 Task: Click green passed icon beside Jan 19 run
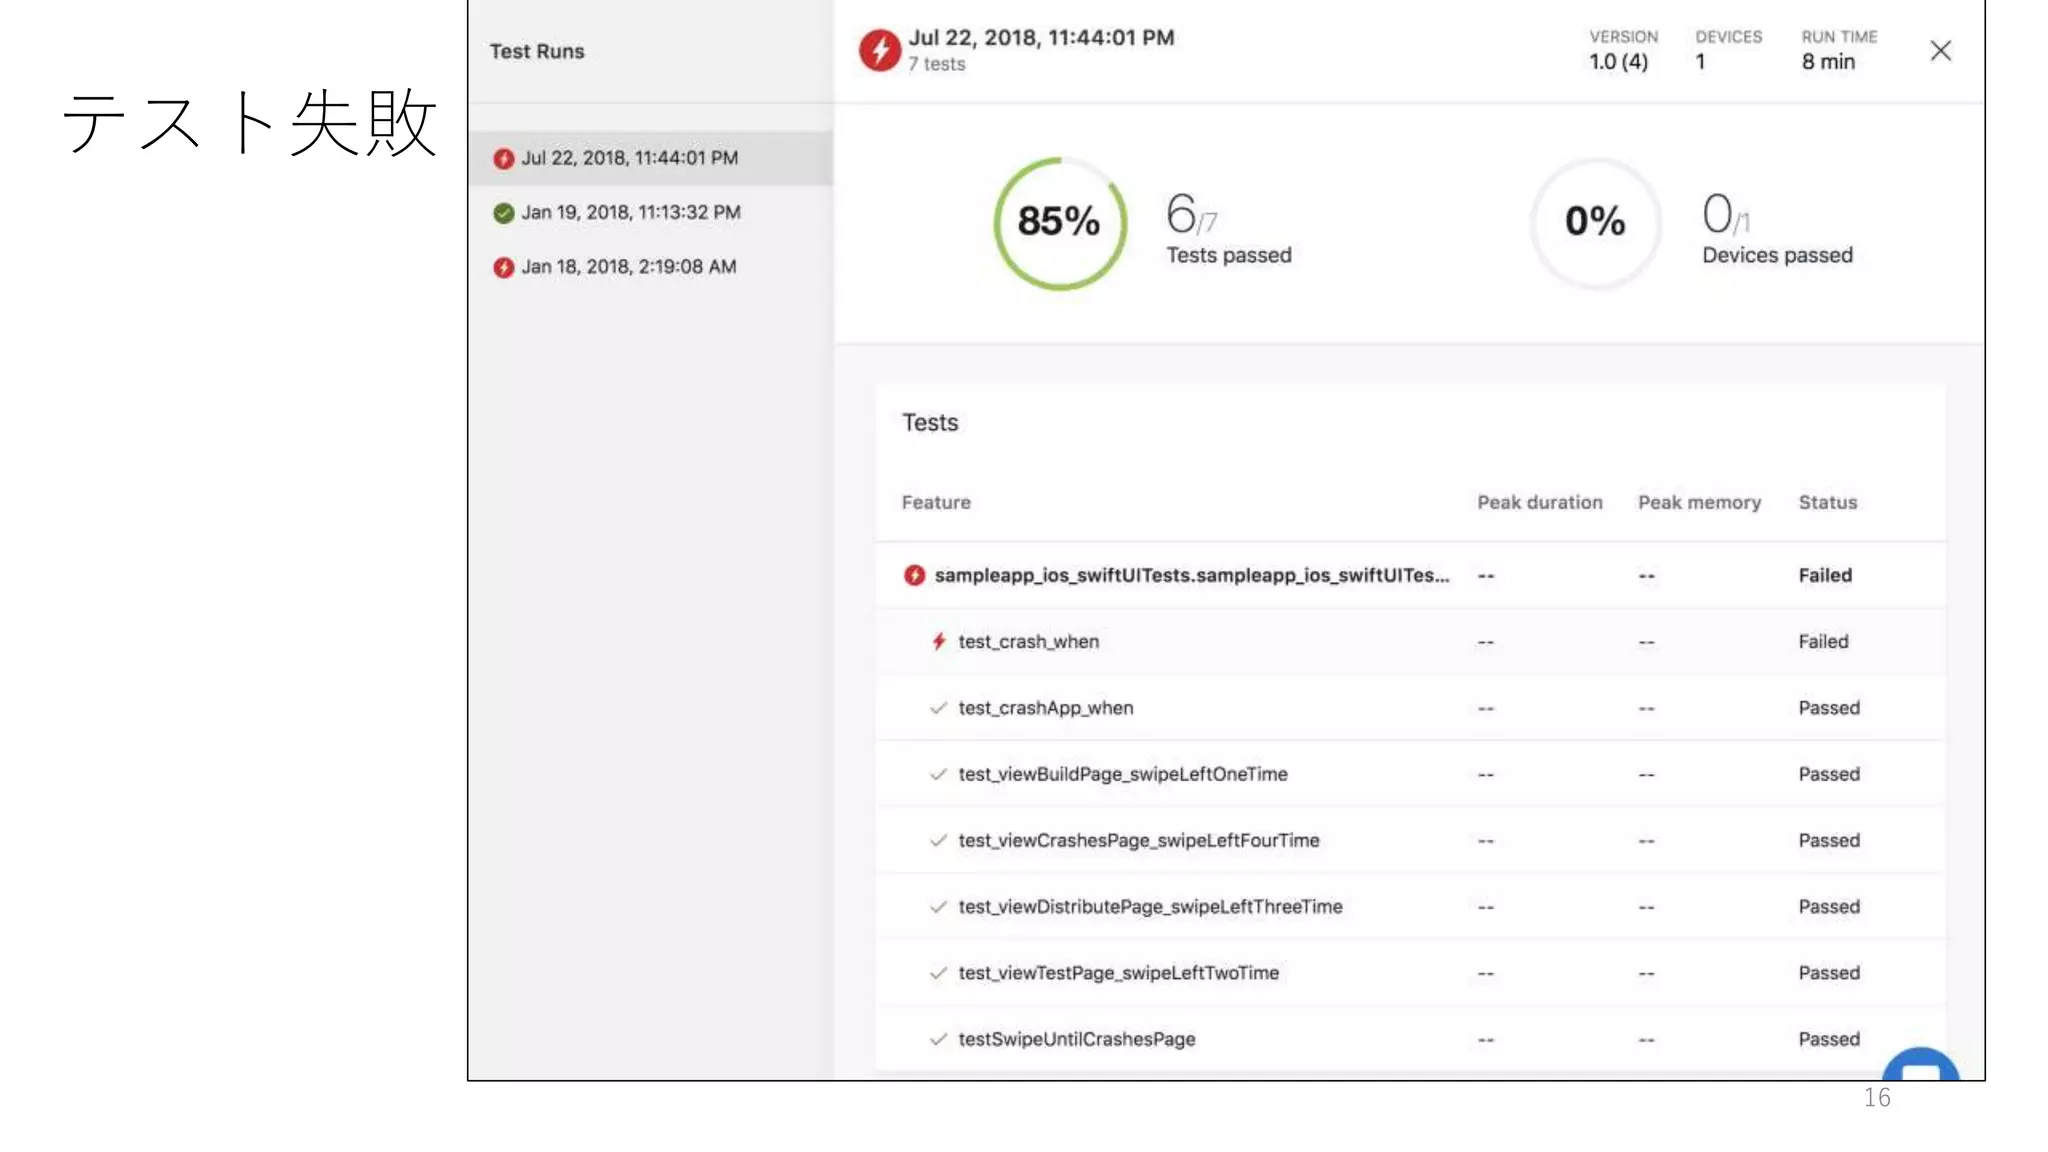pos(504,213)
